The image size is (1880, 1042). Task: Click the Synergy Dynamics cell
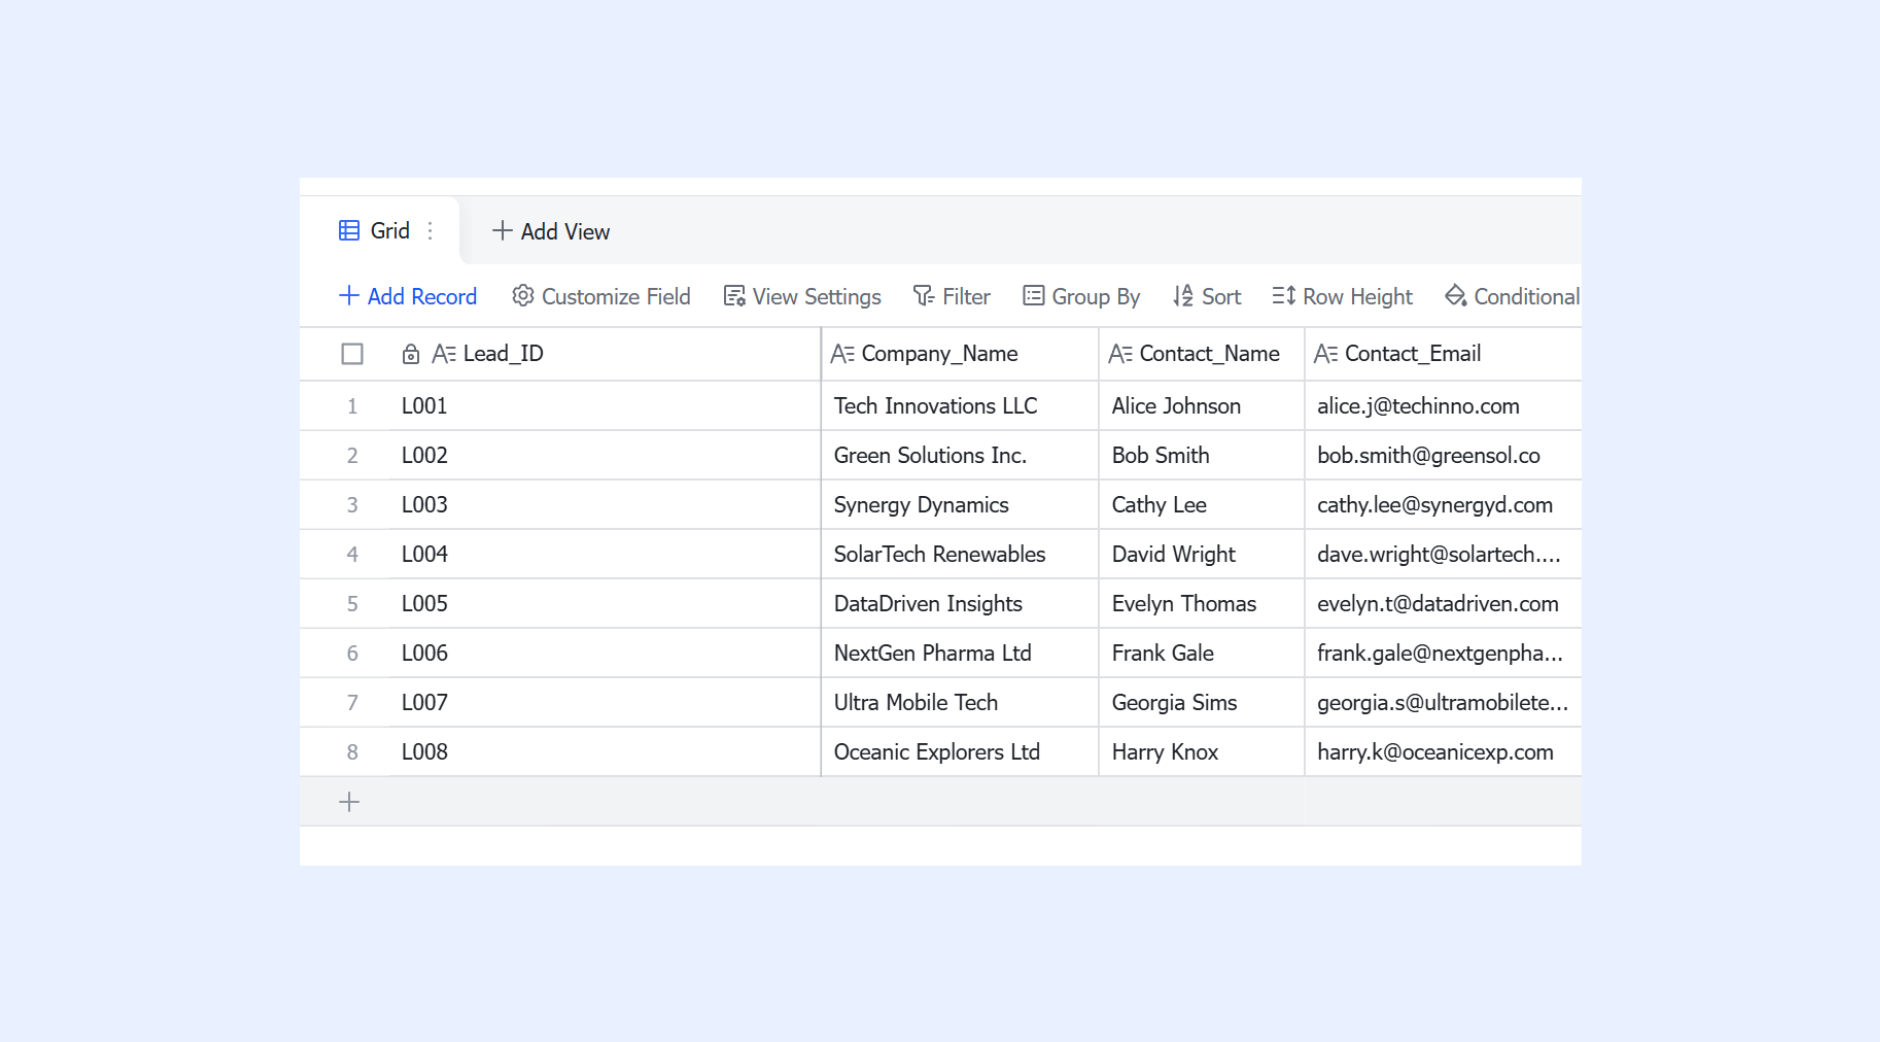point(960,505)
